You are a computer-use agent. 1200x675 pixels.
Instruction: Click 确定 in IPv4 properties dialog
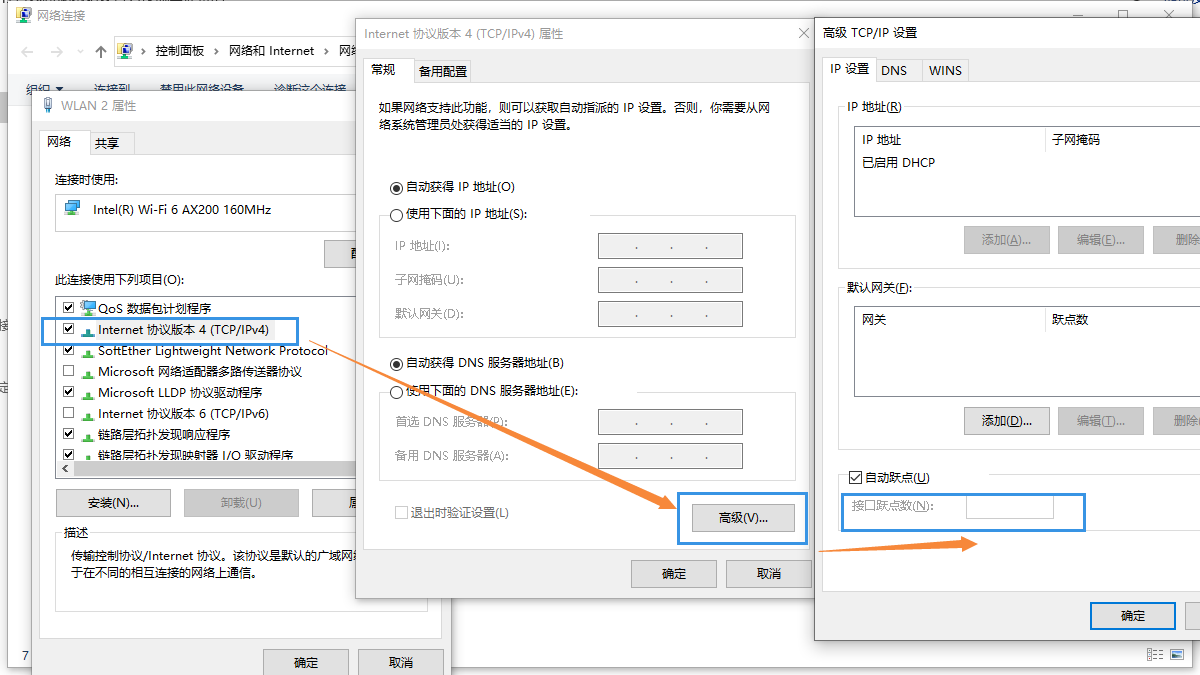674,573
